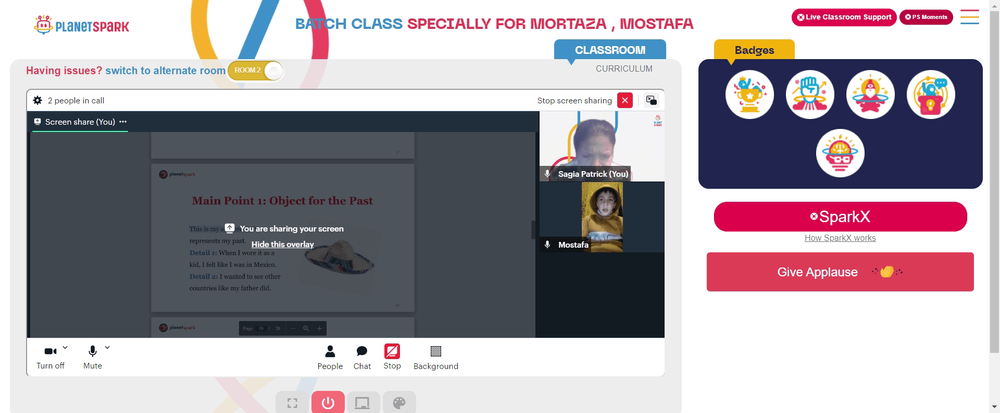Click 'switch to alternate room' text
Viewport: 1000px width, 413px height.
(x=166, y=70)
